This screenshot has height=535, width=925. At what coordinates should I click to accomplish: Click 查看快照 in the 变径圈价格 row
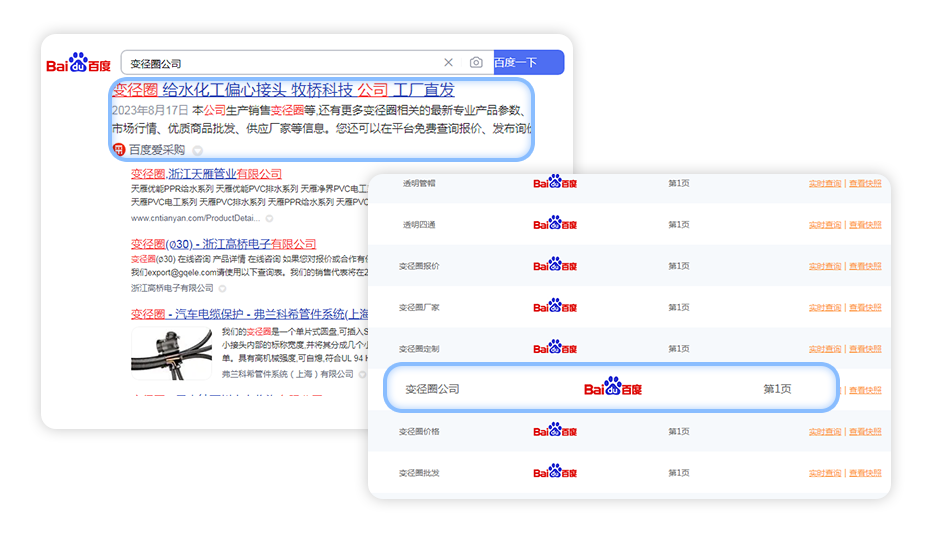865,432
